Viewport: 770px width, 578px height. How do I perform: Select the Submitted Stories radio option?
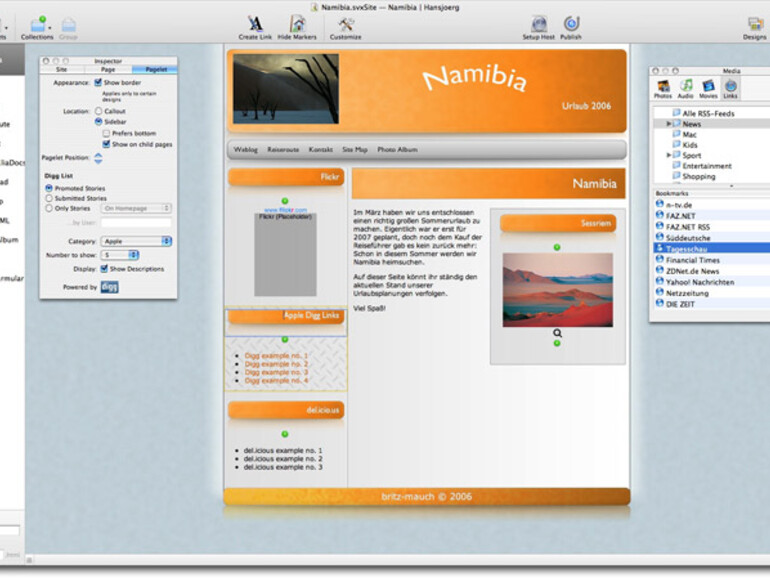point(49,198)
